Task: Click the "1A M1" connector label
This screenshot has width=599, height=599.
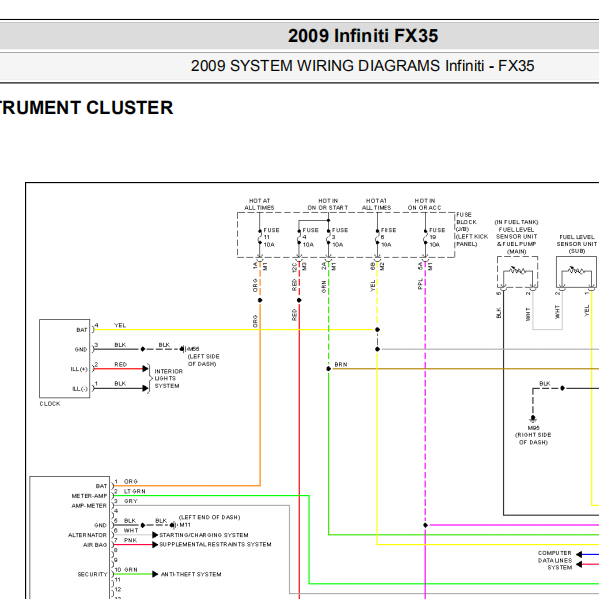Action: [x=260, y=266]
